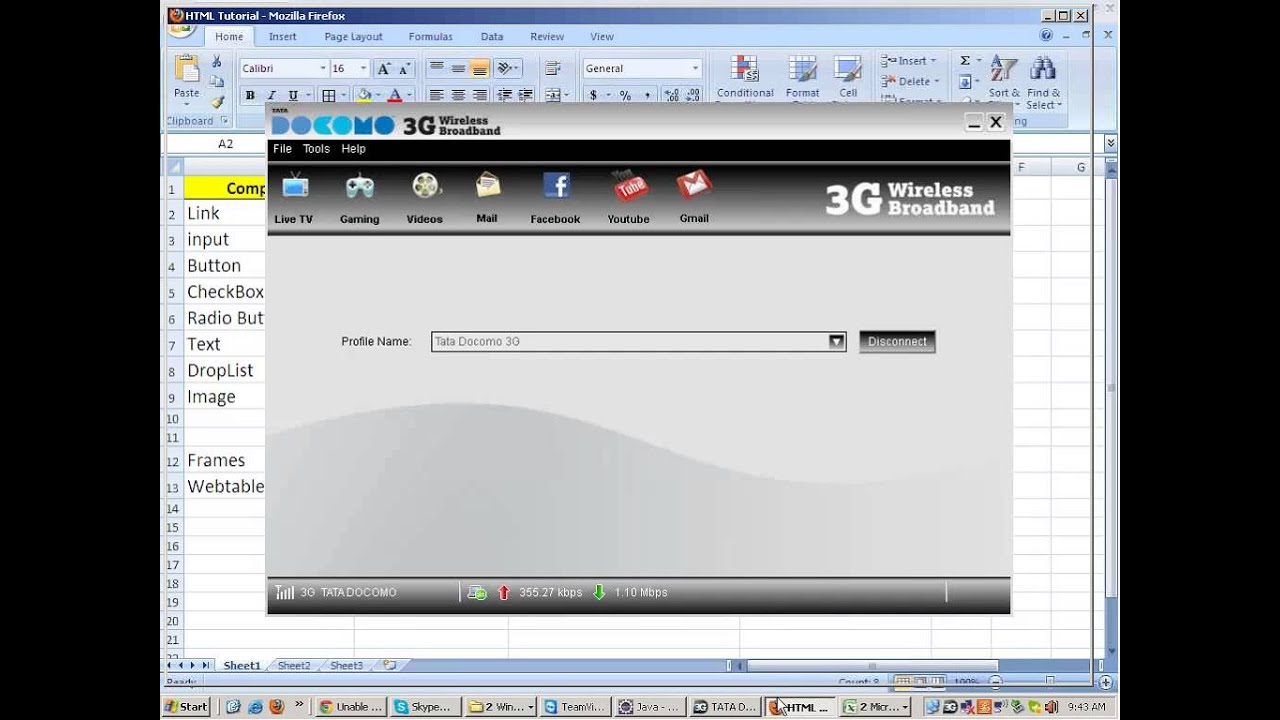
Task: Click the Increase Font Size icon
Action: pyautogui.click(x=384, y=69)
